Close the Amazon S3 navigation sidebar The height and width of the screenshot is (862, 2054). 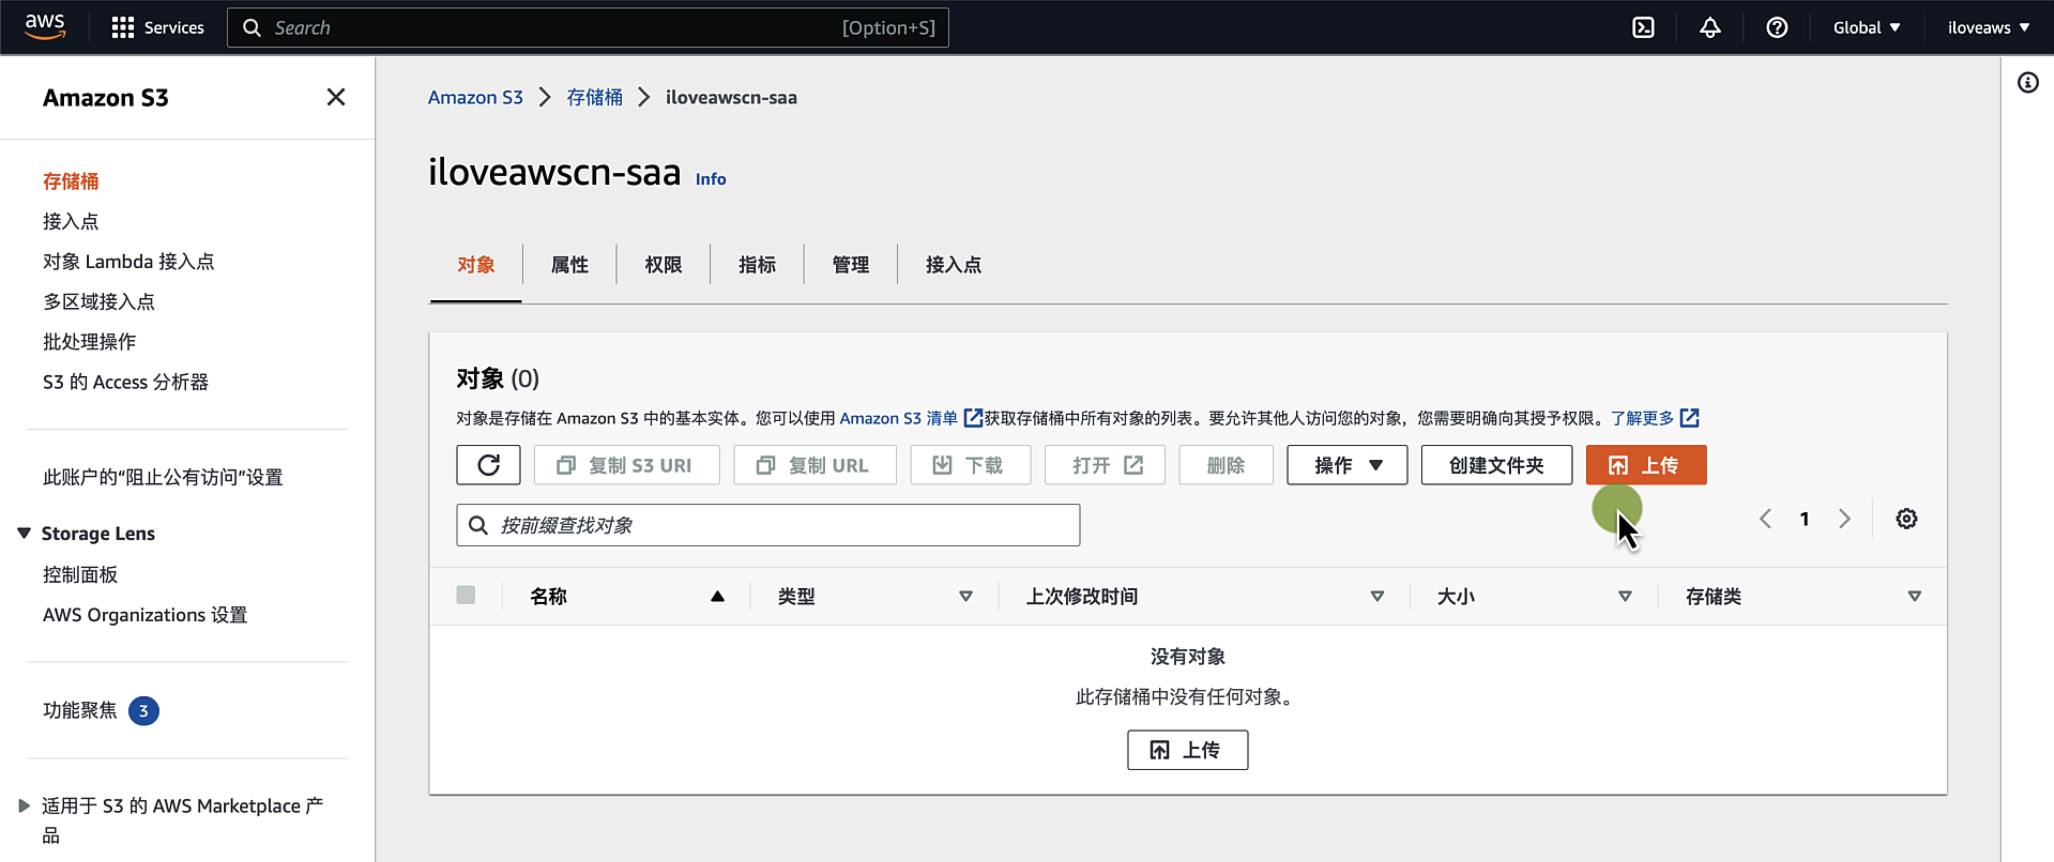(336, 97)
